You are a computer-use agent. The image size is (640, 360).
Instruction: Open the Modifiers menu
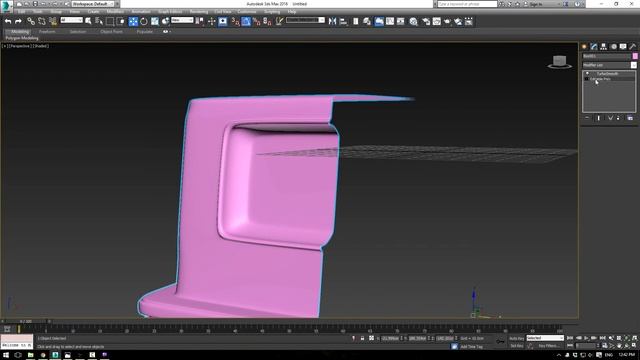(115, 12)
